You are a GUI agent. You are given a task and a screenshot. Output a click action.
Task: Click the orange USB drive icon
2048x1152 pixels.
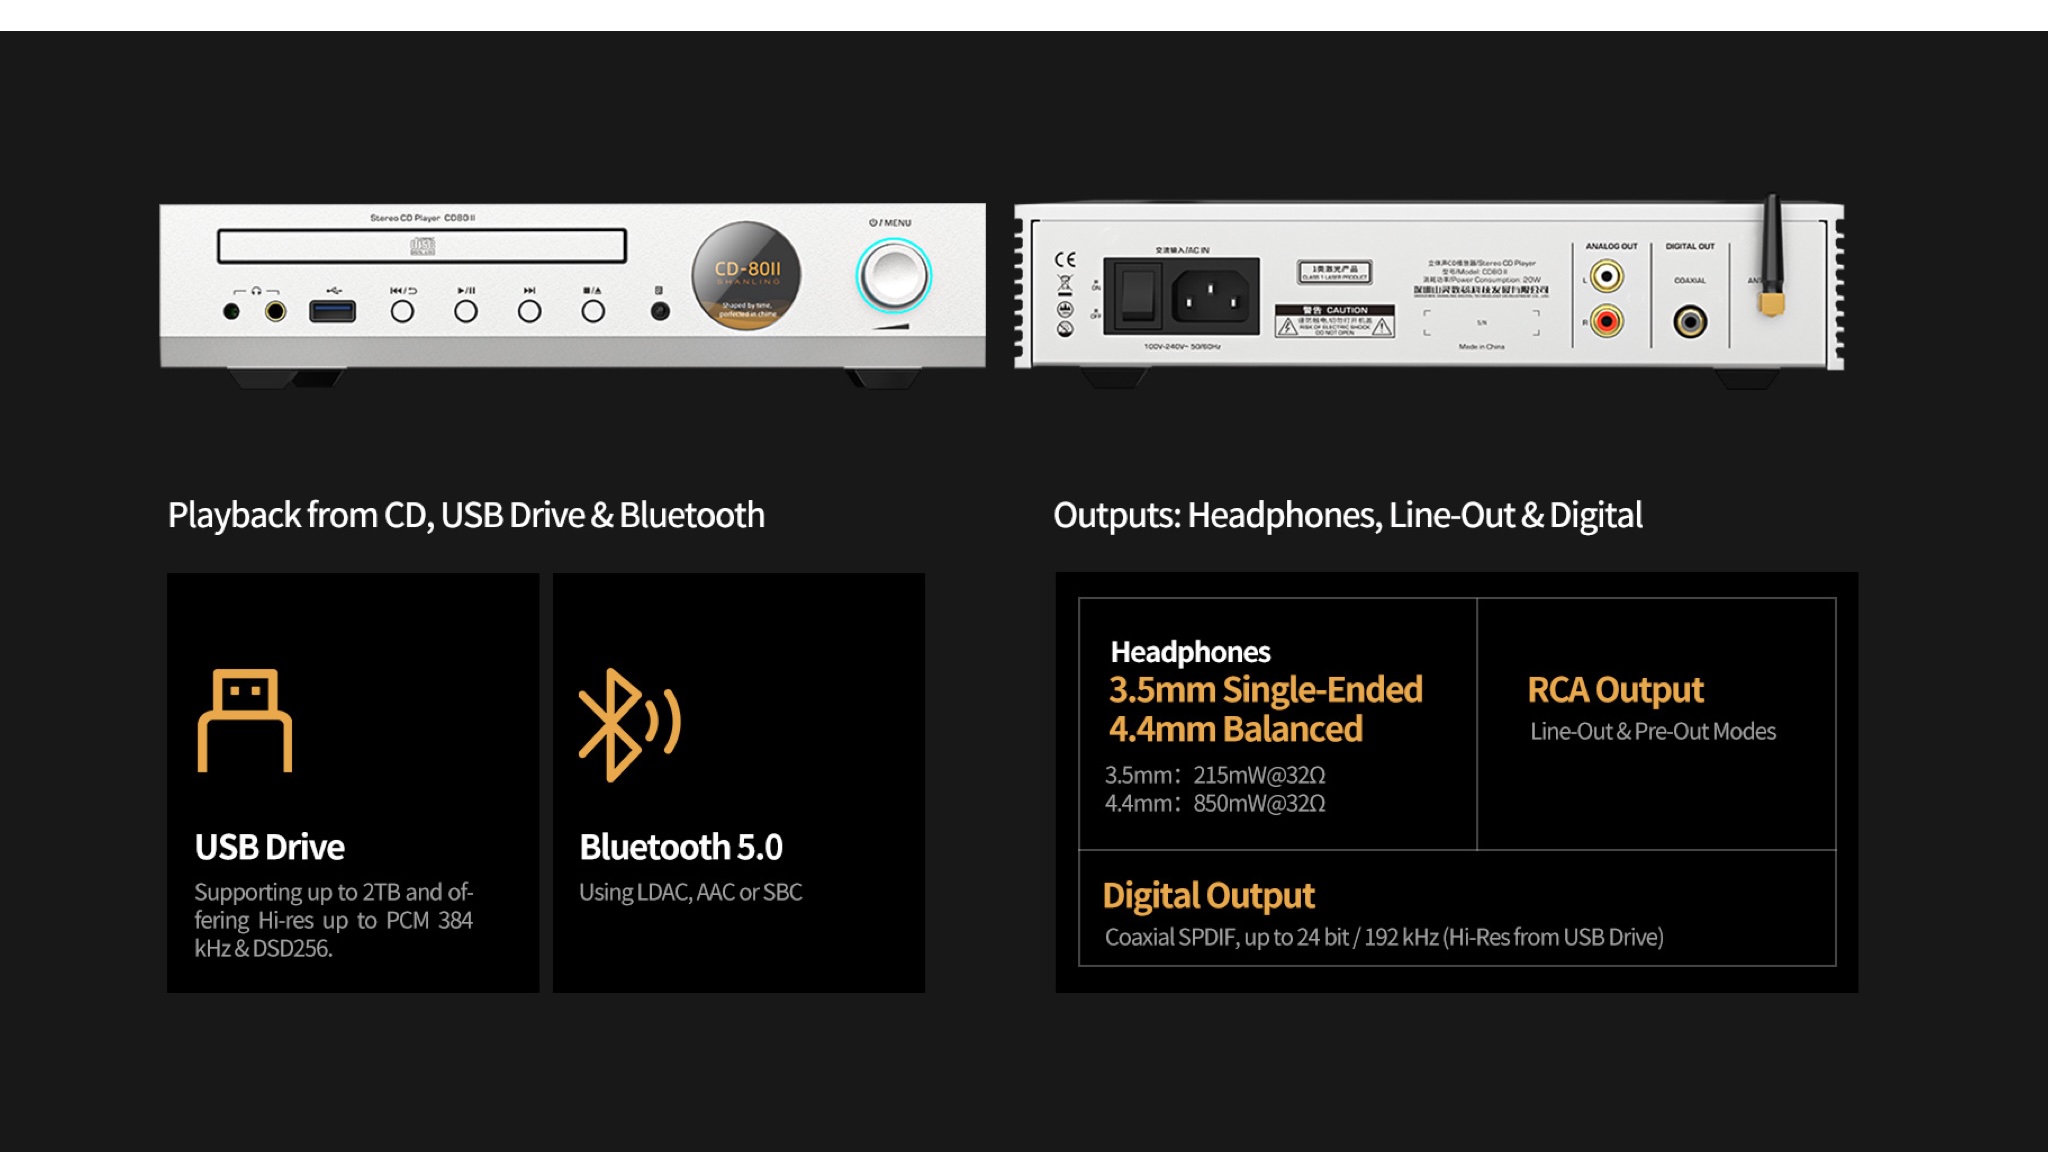point(245,720)
